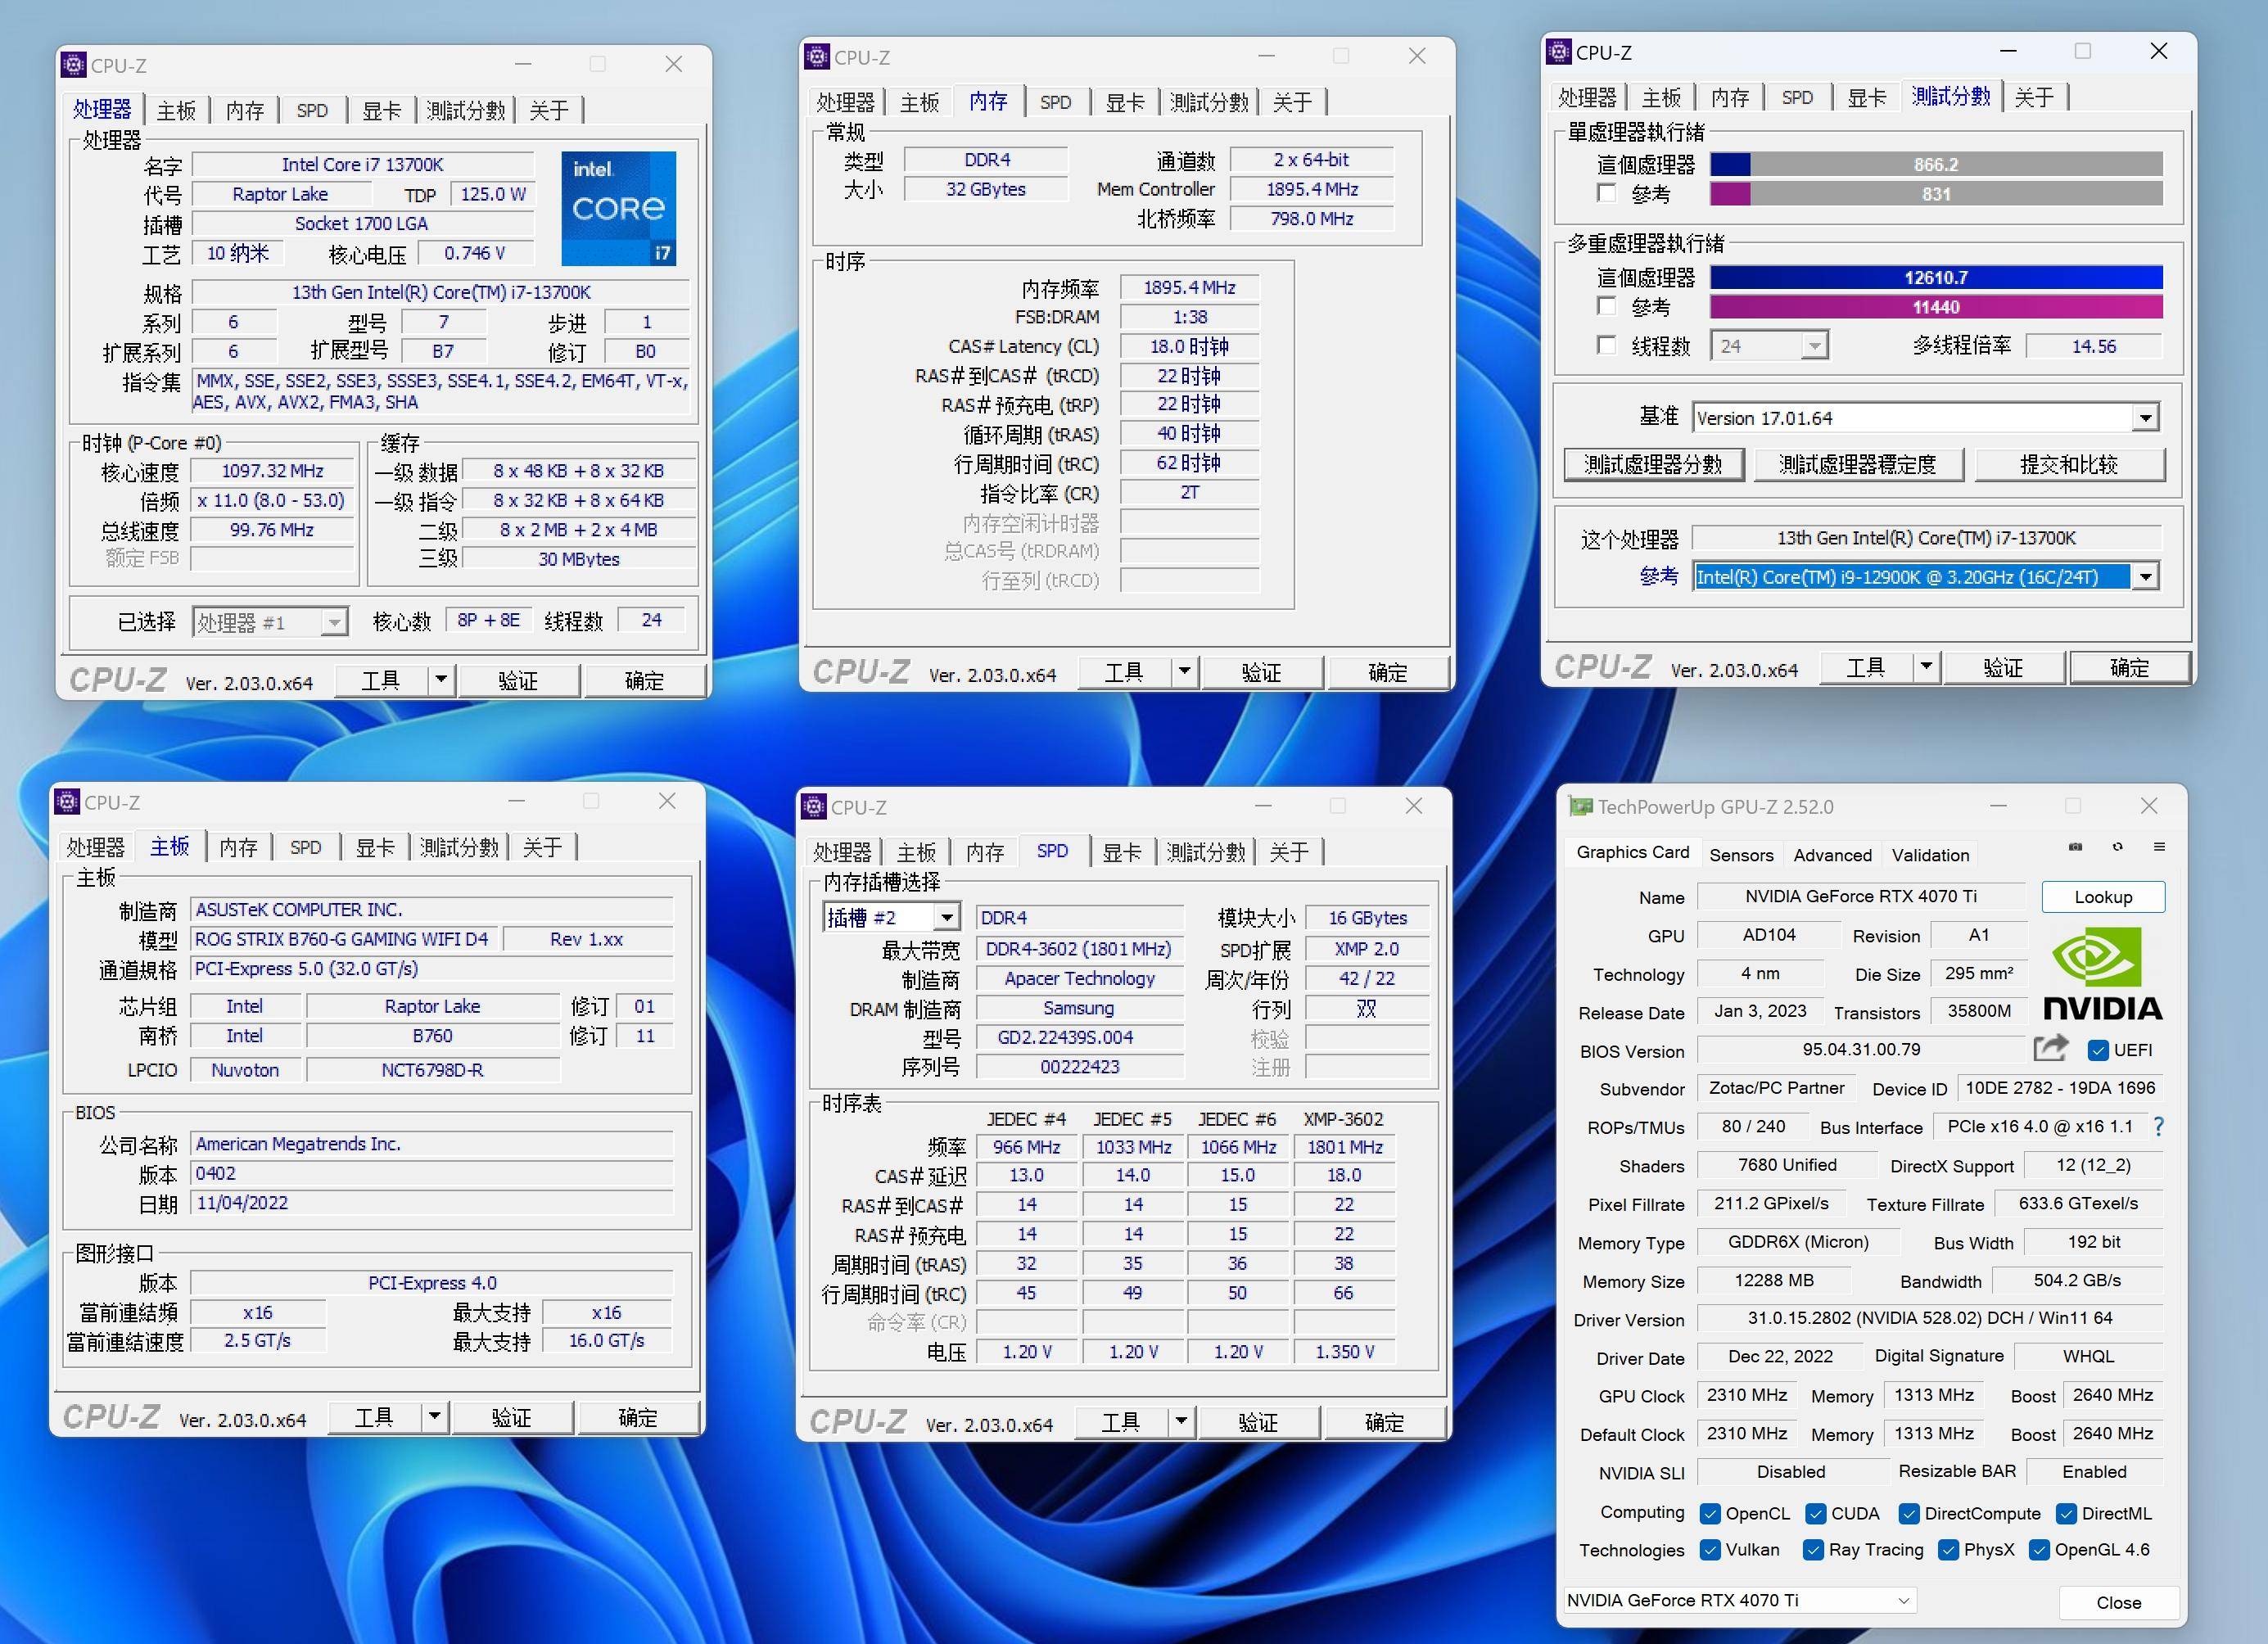
Task: Click the CPU-Z title icon in the memory-tab window
Action: [817, 57]
